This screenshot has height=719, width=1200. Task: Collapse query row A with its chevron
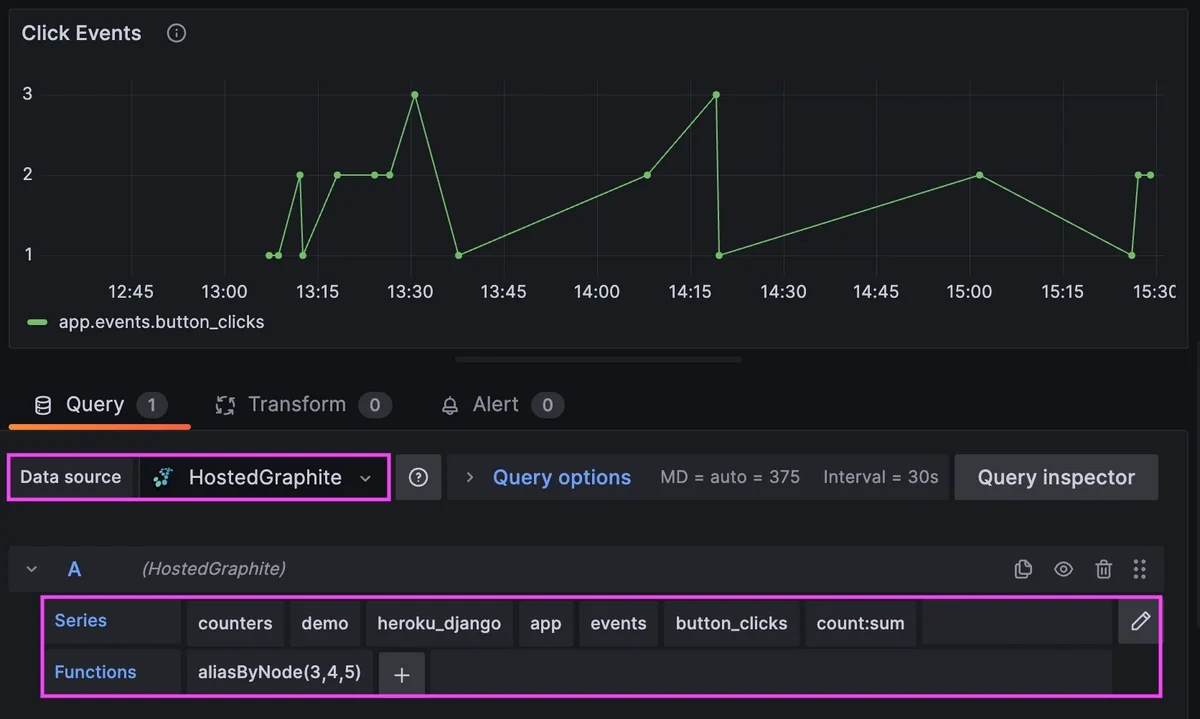(30, 568)
